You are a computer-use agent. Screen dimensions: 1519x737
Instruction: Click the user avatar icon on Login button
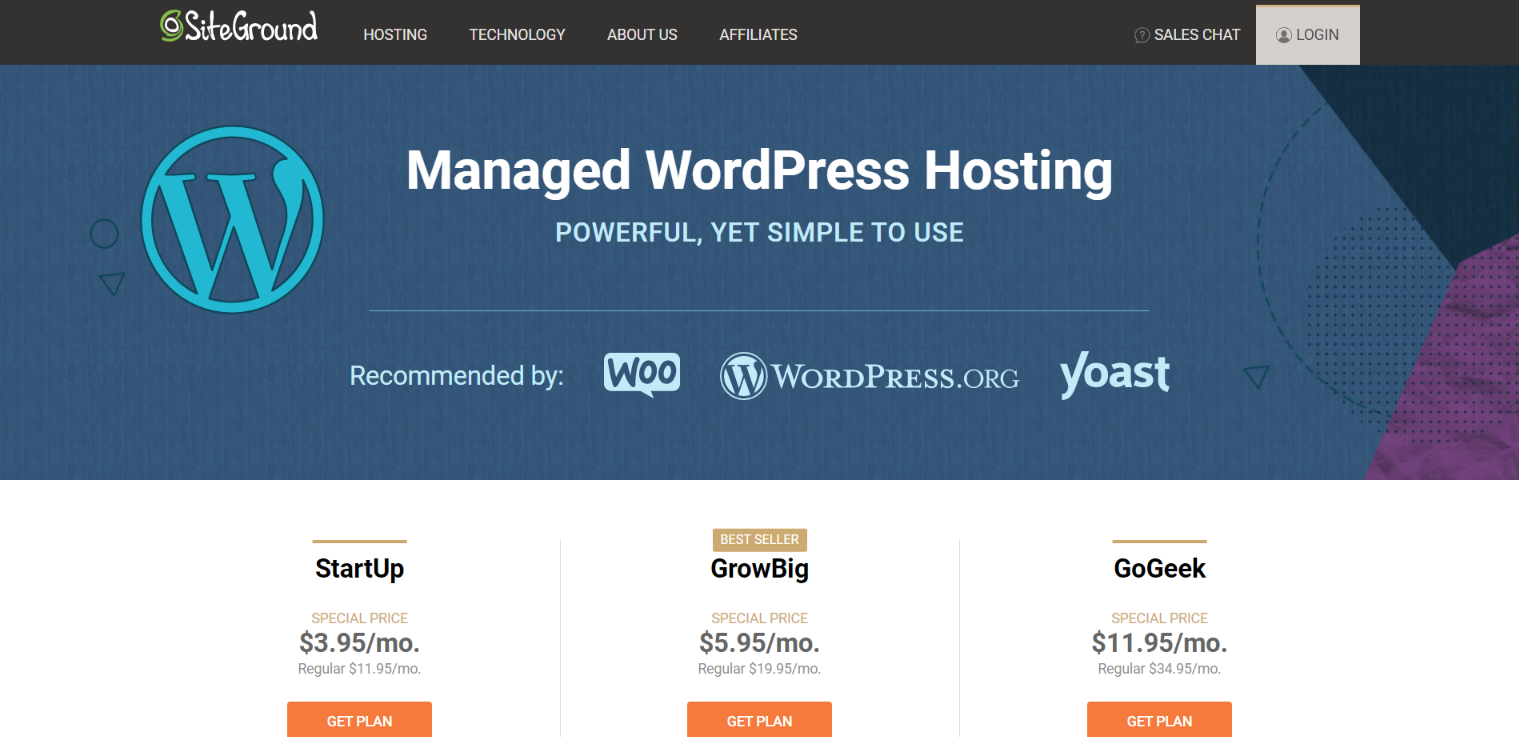1283,34
